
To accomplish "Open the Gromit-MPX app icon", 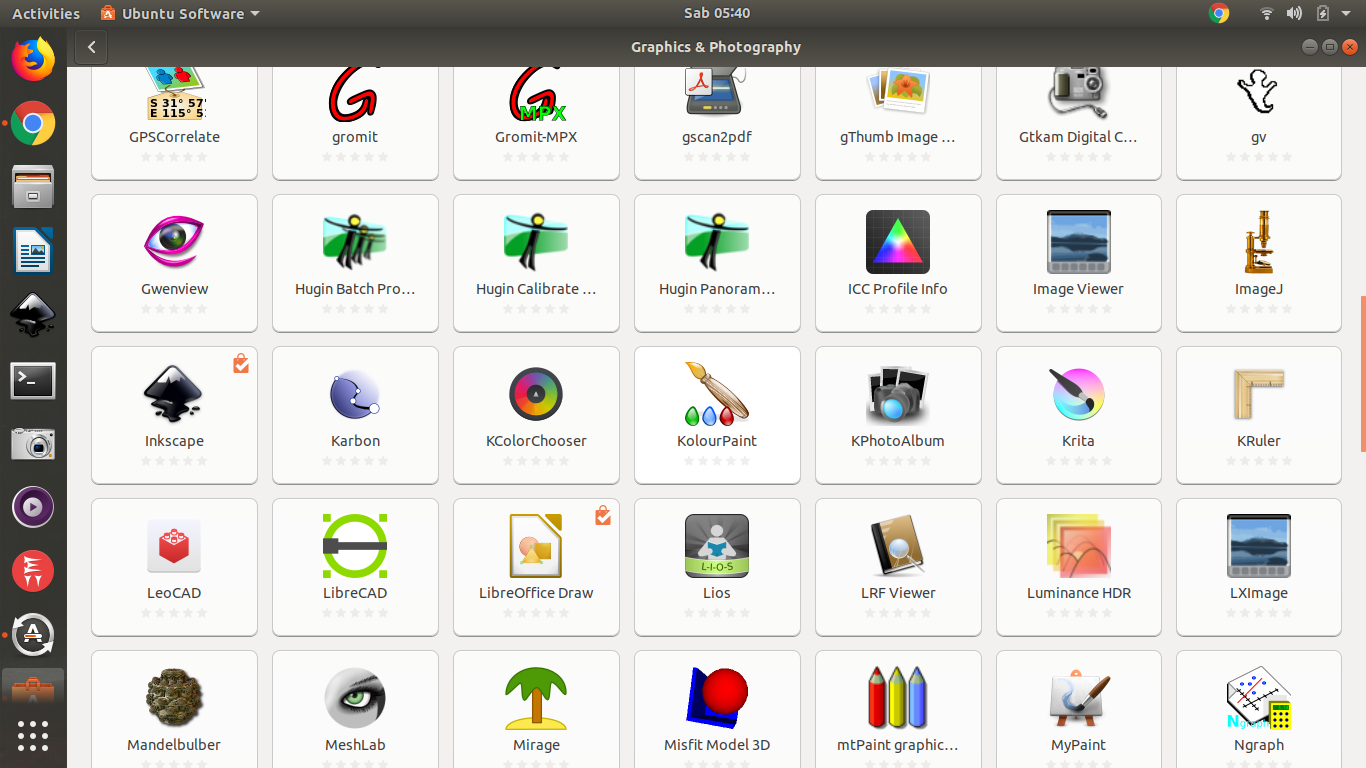I will [x=536, y=93].
